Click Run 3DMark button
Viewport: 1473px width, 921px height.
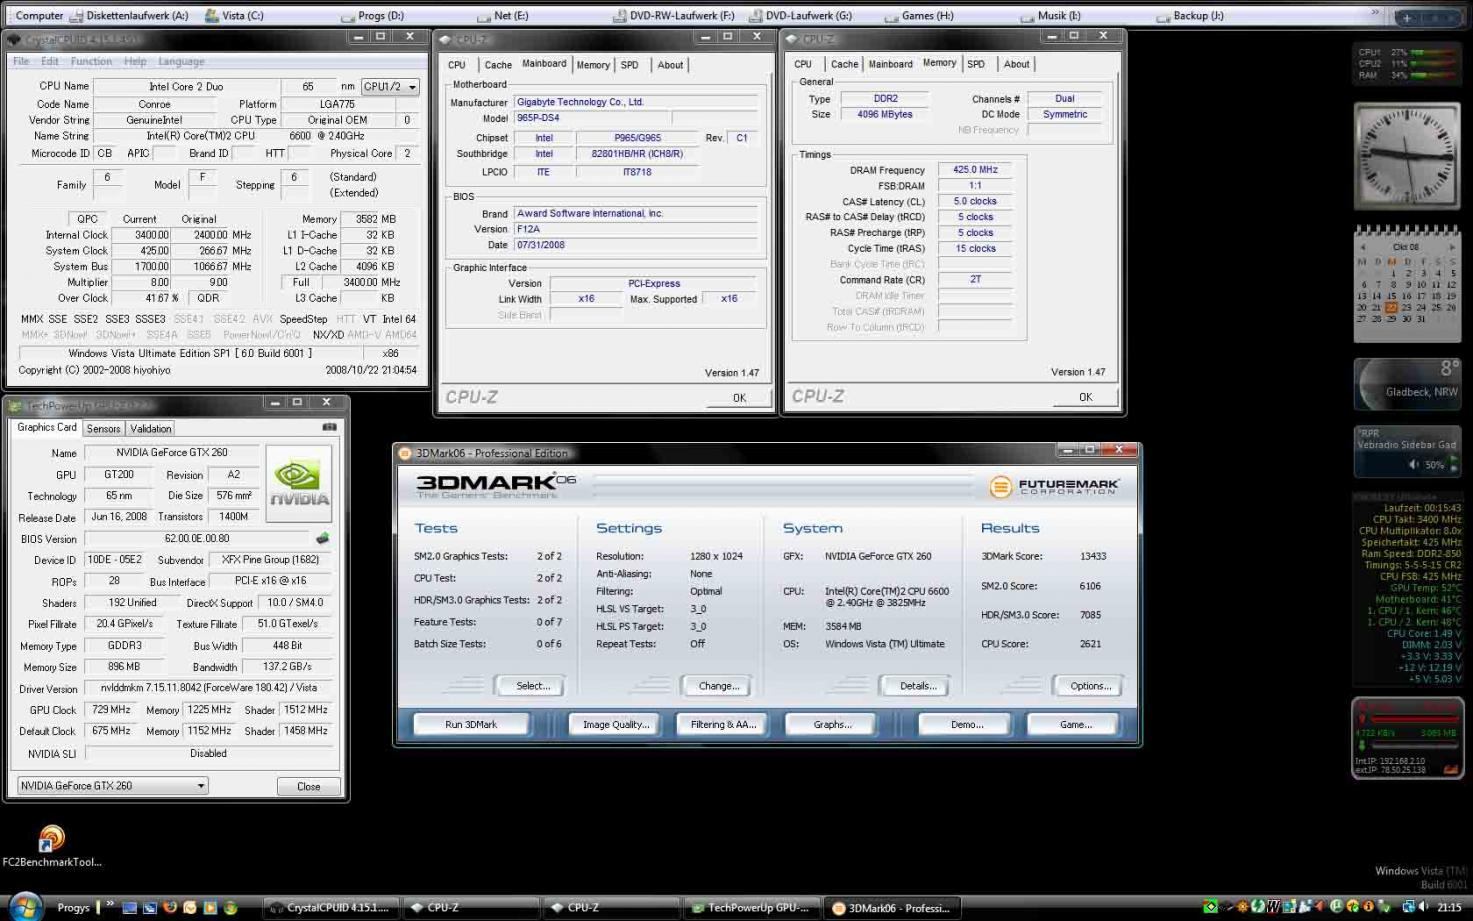pos(471,724)
